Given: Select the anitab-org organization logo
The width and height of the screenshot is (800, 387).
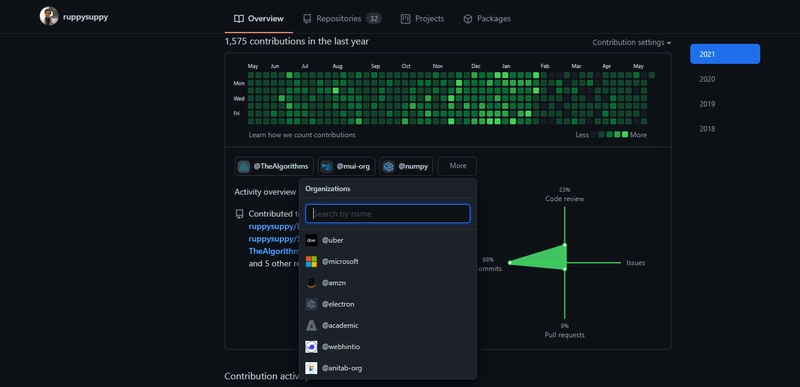Looking at the screenshot, I should point(311,368).
